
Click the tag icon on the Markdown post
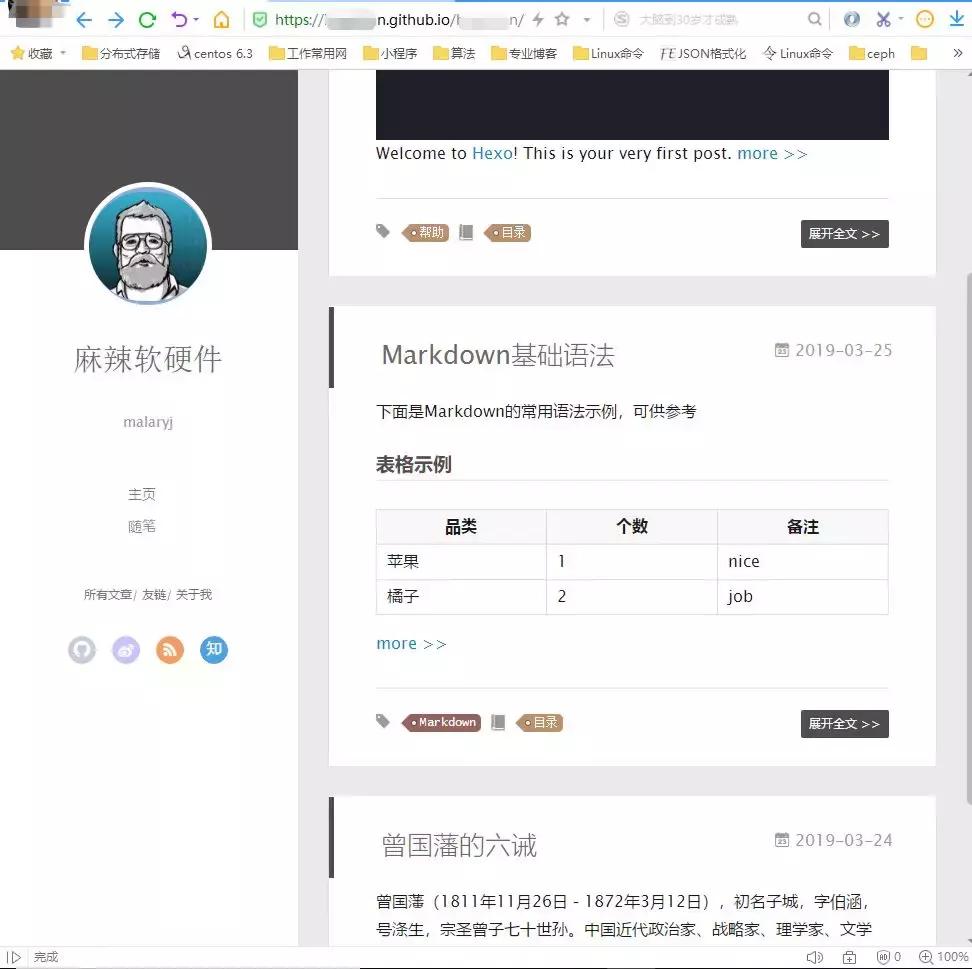click(x=382, y=722)
